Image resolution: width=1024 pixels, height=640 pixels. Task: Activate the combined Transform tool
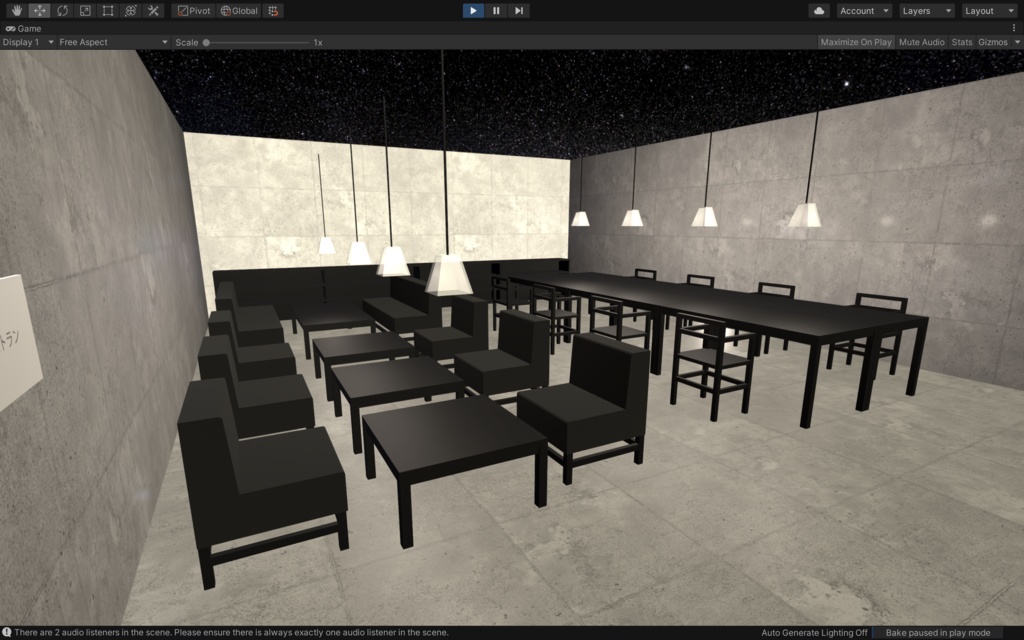pyautogui.click(x=130, y=10)
